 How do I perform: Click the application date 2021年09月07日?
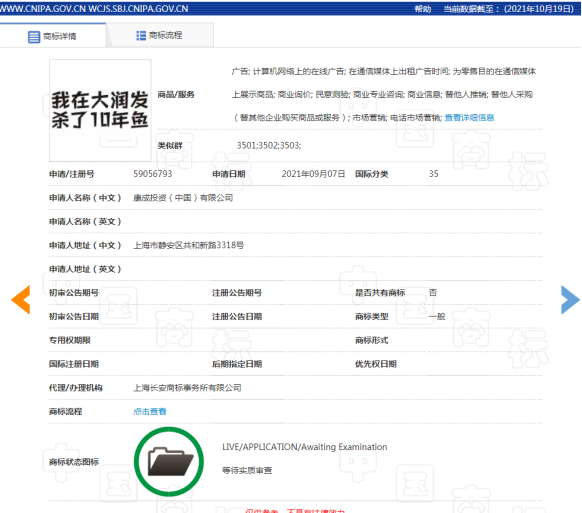pos(313,174)
